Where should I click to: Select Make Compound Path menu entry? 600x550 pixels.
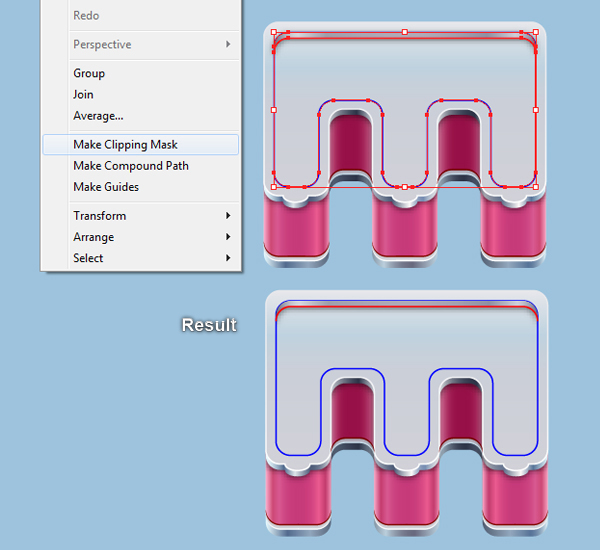pos(140,166)
